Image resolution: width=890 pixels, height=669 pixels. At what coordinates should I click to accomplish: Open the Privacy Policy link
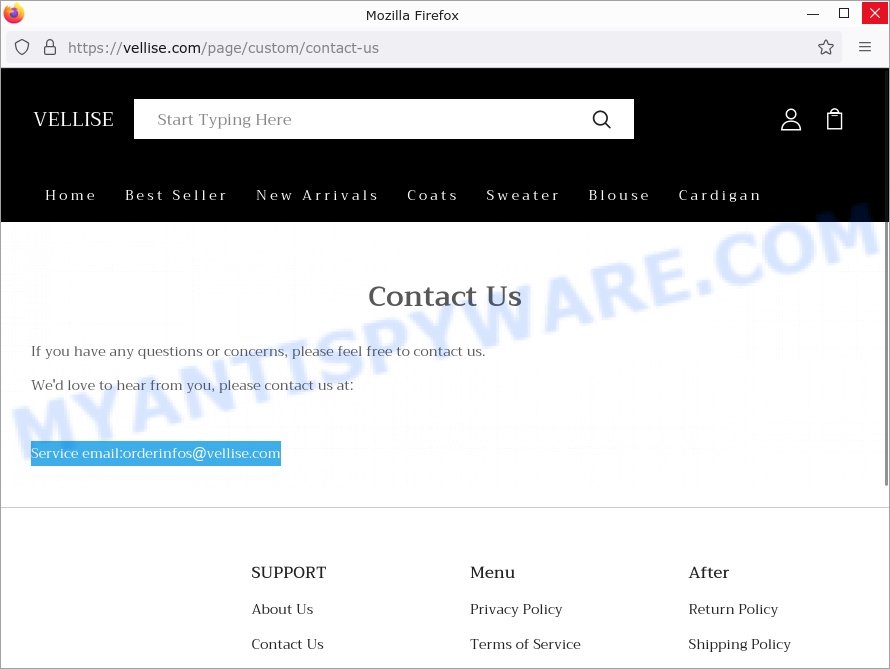[516, 609]
